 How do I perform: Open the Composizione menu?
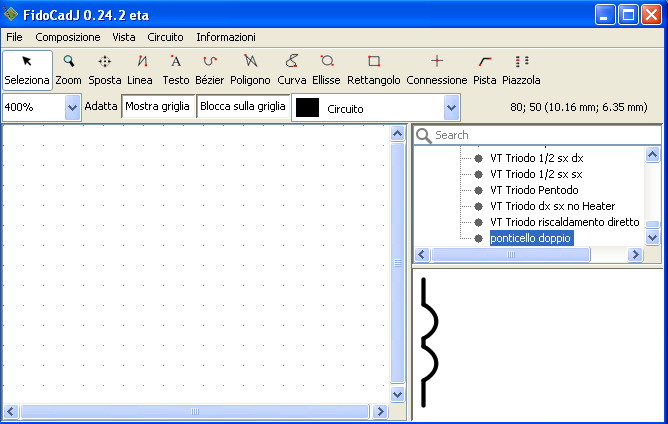(x=68, y=37)
